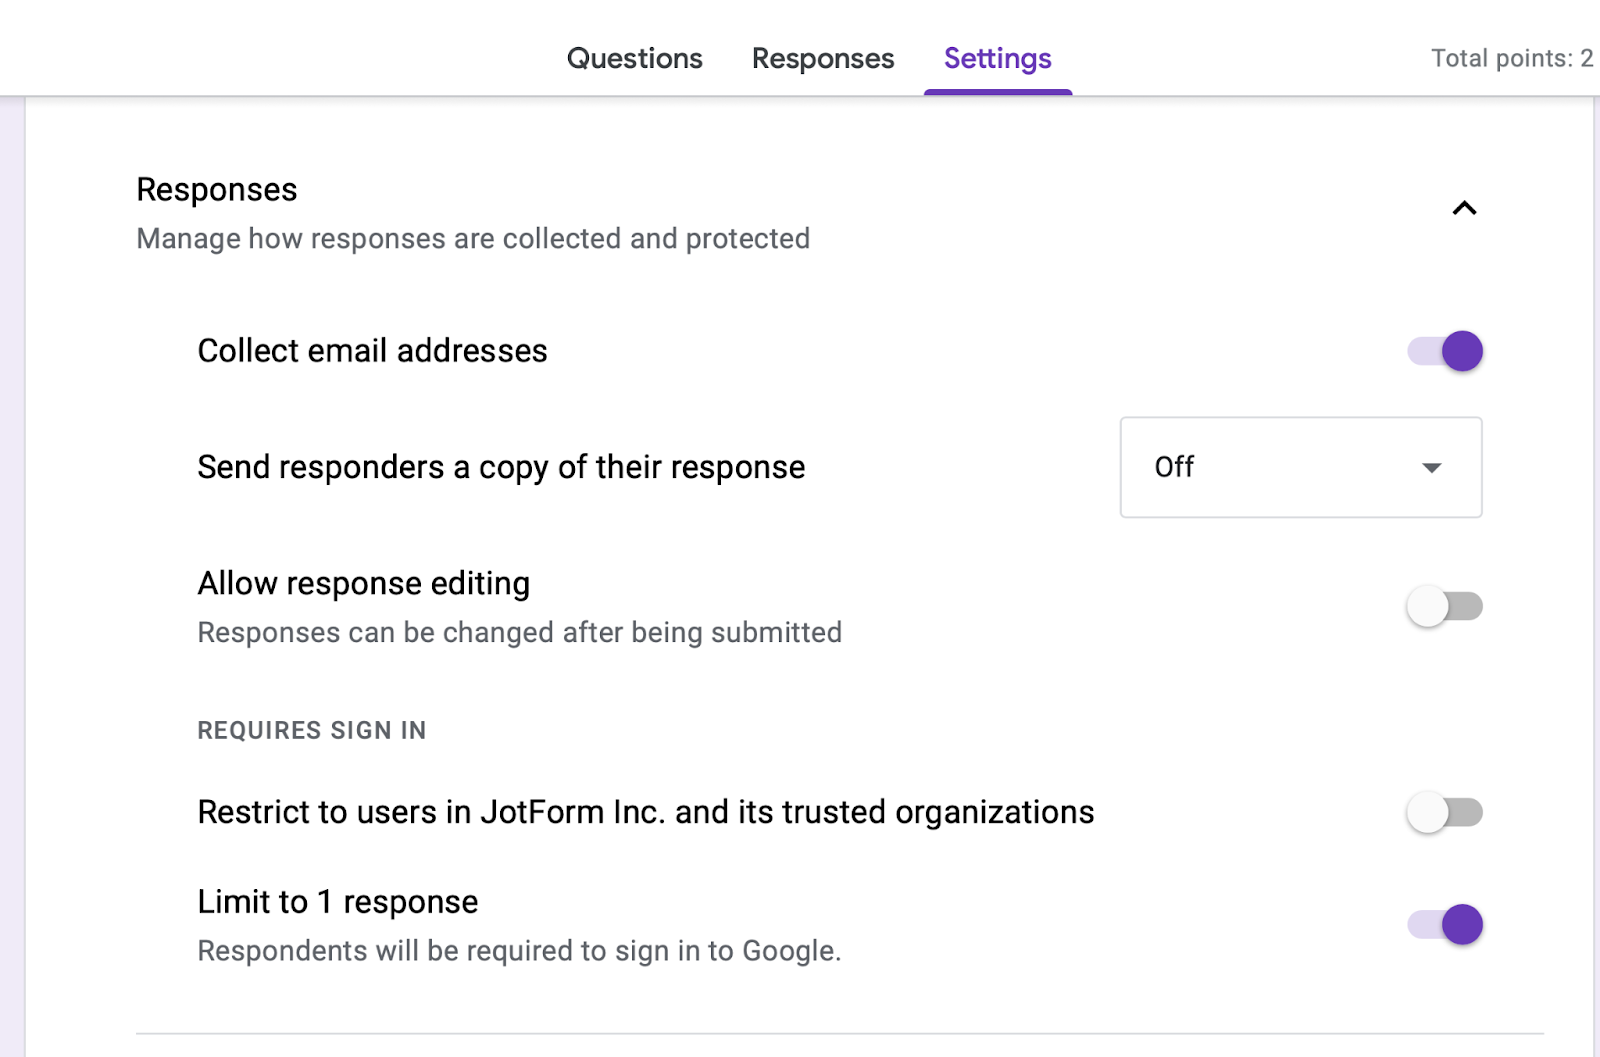Screen dimensions: 1600x1057
Task: Open the Responses tab
Action: (822, 58)
